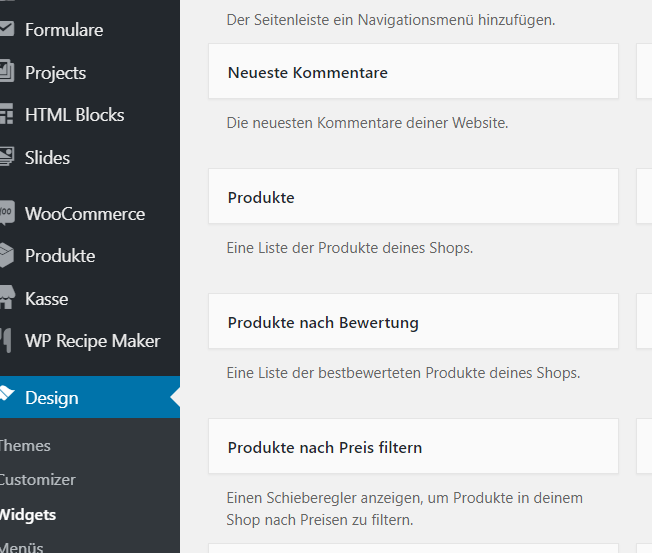The image size is (652, 553).
Task: Select the Widgets submenu entry
Action: tap(28, 515)
